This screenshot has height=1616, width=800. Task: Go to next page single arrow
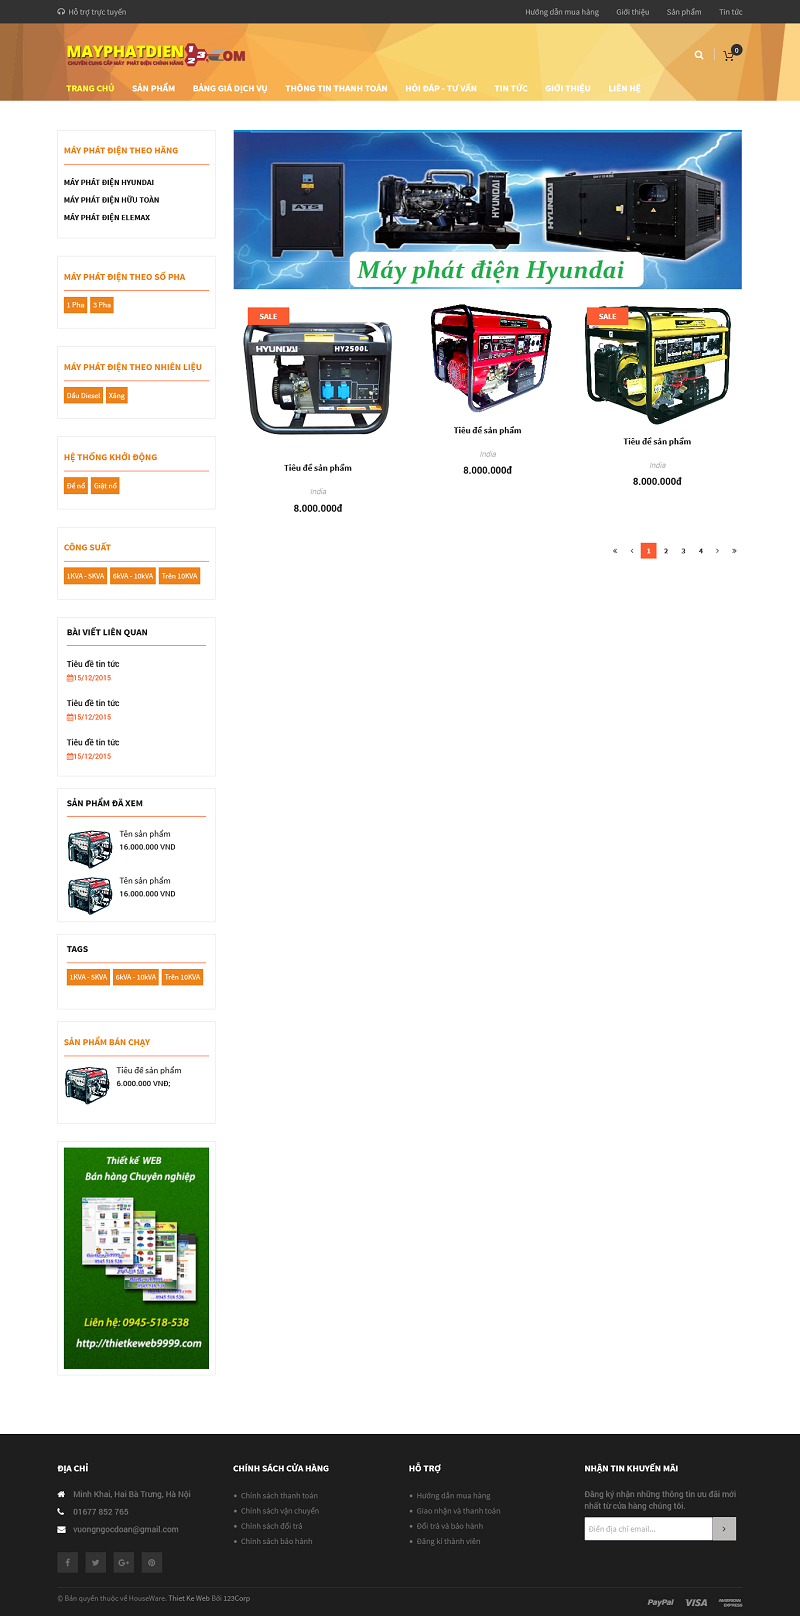coord(717,551)
